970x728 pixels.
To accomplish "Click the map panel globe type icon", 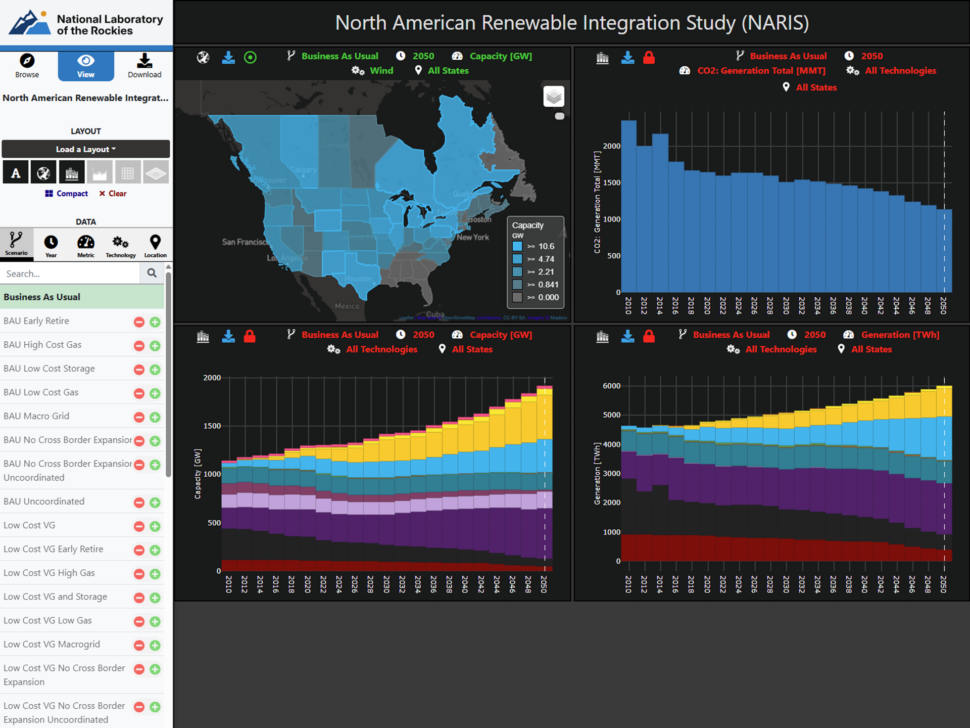I will pyautogui.click(x=203, y=58).
